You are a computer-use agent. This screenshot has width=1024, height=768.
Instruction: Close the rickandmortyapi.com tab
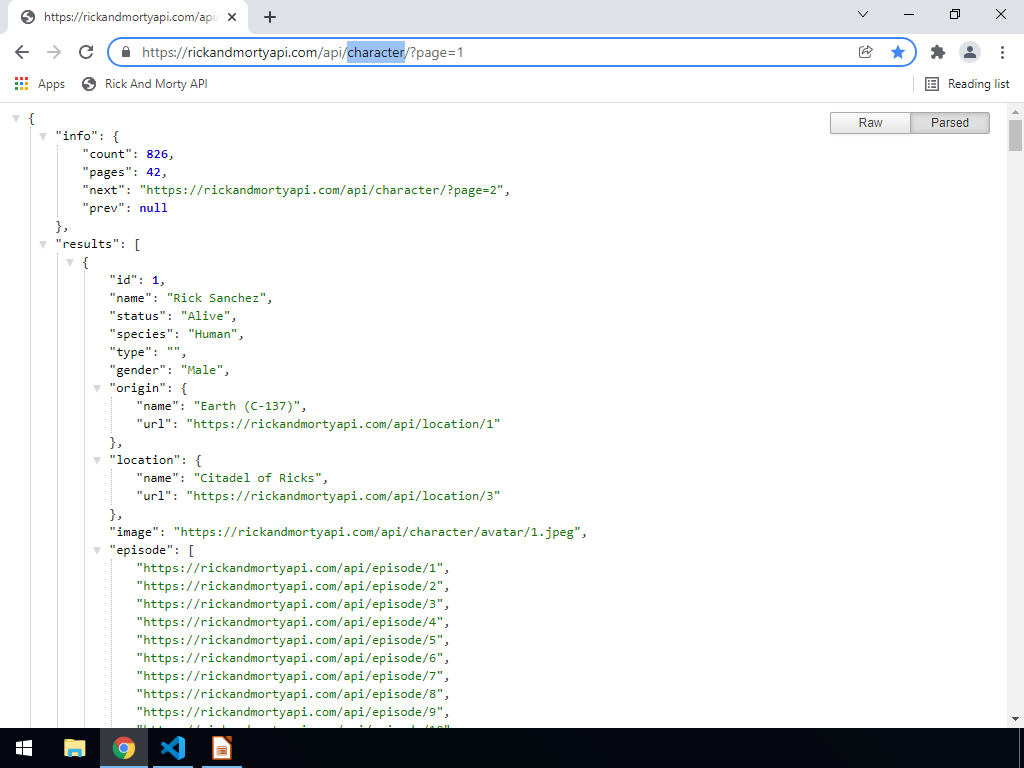click(x=232, y=18)
